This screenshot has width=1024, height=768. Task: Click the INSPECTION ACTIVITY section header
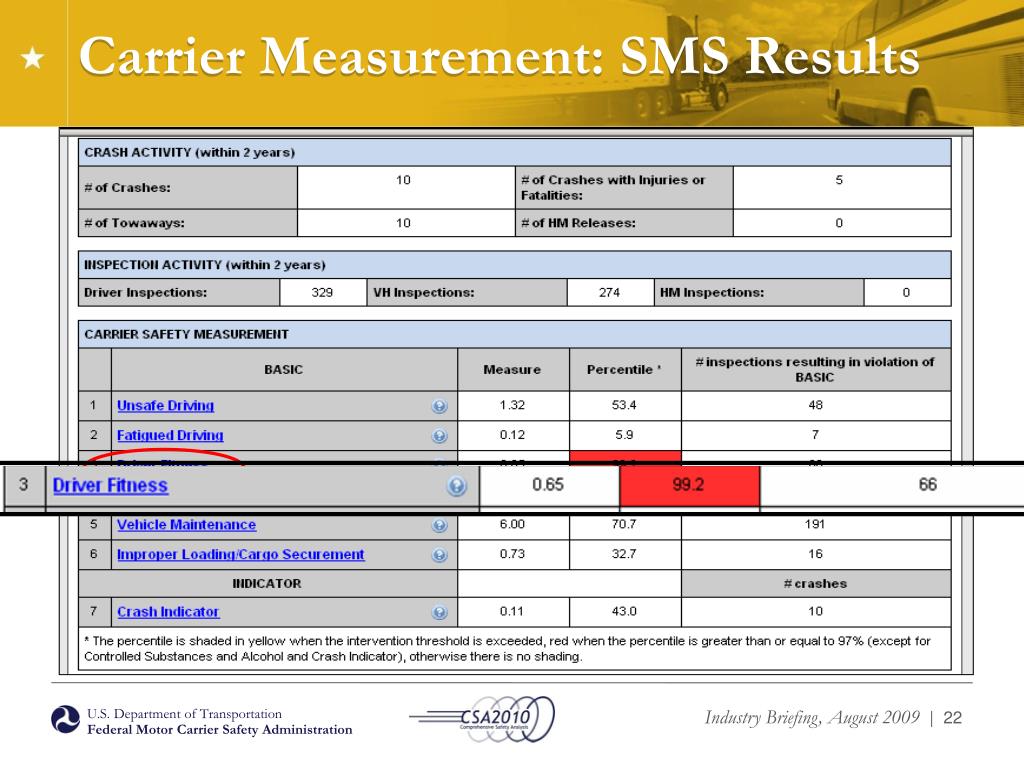click(514, 265)
